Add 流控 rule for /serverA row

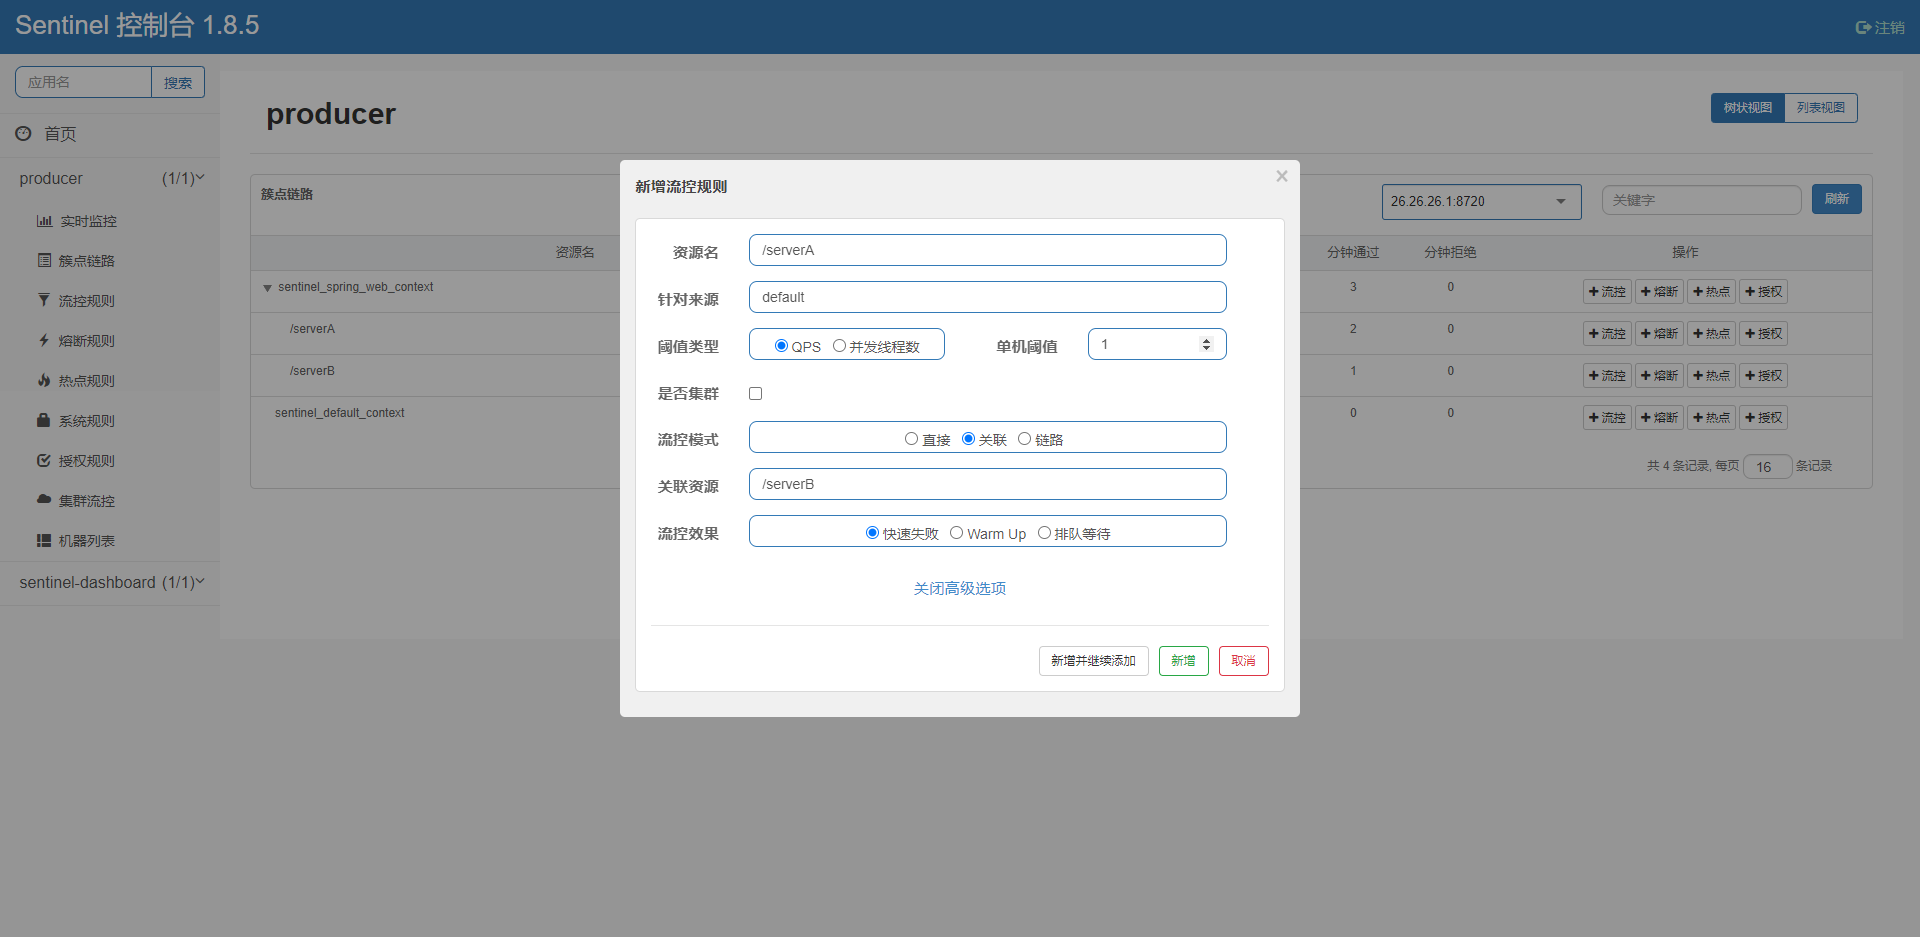[x=1607, y=334]
